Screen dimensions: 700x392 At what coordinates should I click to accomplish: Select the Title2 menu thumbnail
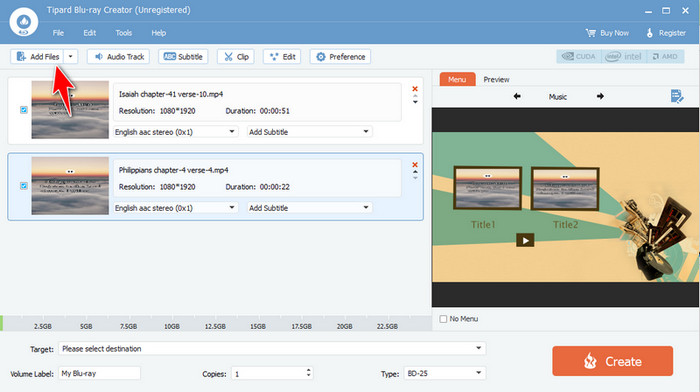point(565,188)
